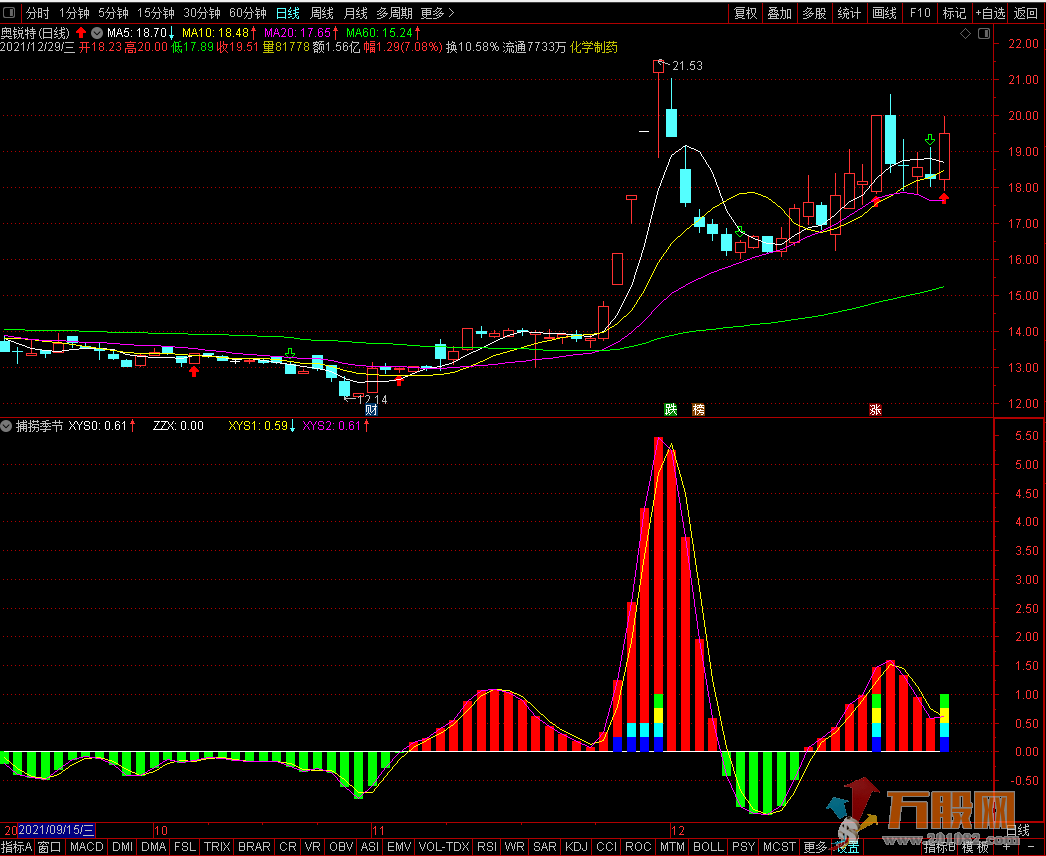The image size is (1046, 856).
Task: Expand the top 更多 > period menu
Action: (438, 13)
